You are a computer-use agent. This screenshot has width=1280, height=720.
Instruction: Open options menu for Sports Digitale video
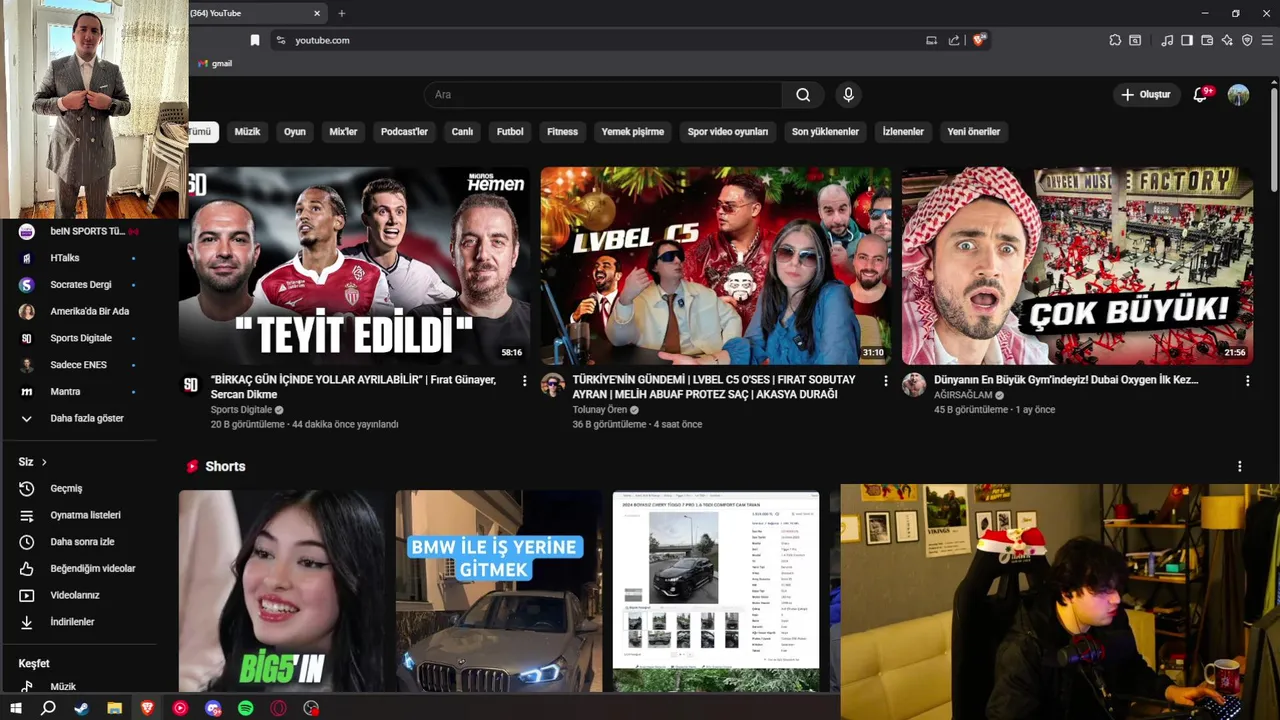click(x=524, y=381)
